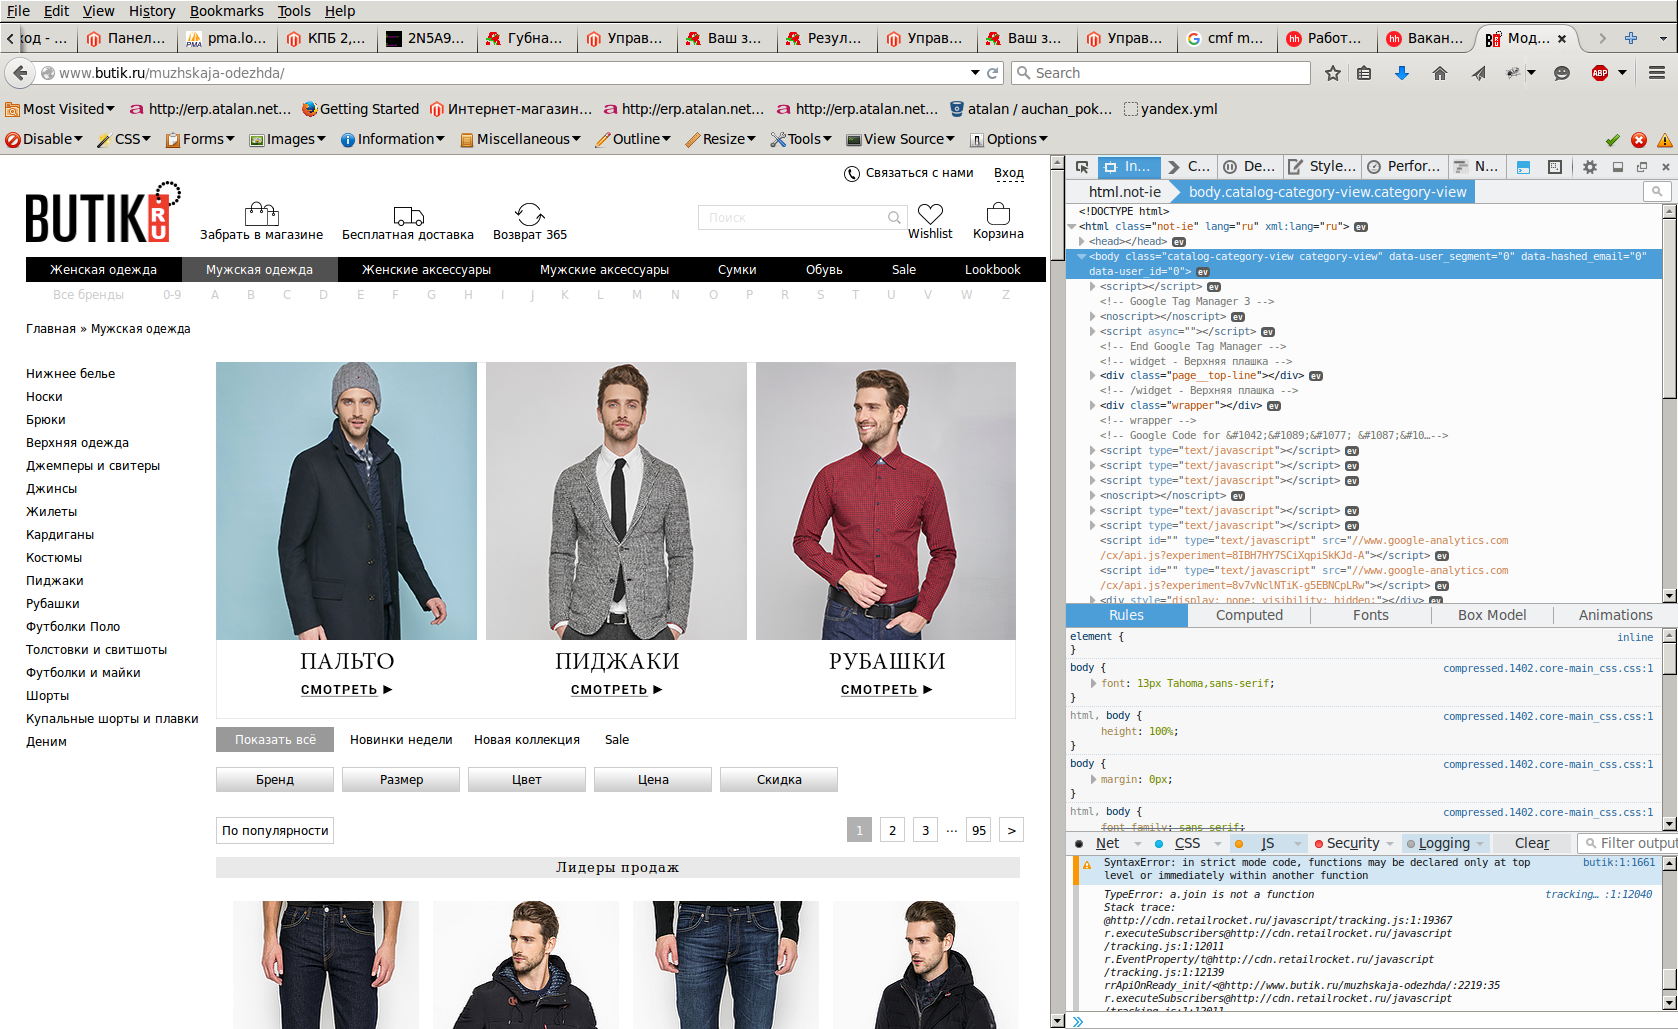Focus the Filter output console field
Viewport: 1678px width, 1029px height.
pos(1628,843)
